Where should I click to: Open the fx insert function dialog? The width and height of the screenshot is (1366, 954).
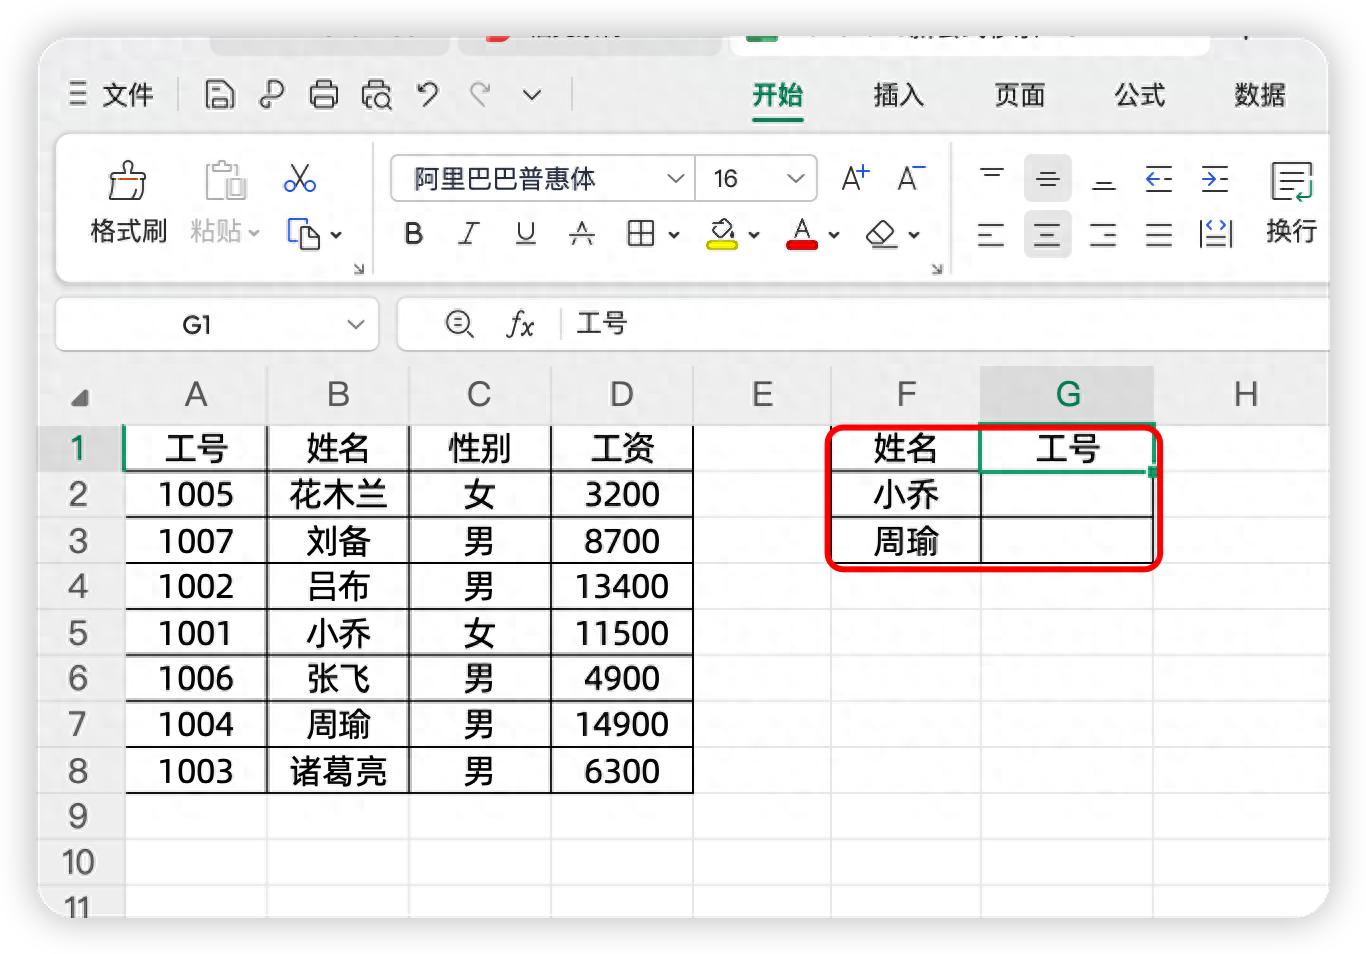[x=520, y=324]
